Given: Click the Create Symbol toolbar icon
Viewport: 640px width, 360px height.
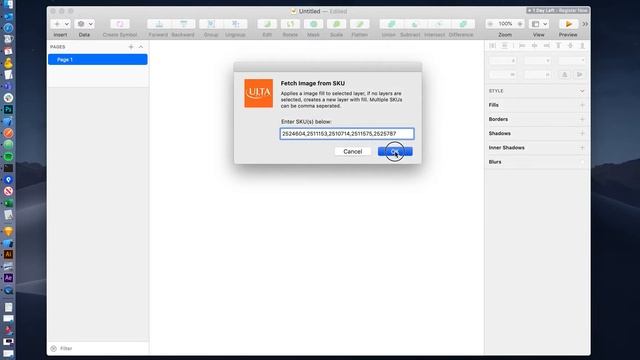Looking at the screenshot, I should pos(120,24).
